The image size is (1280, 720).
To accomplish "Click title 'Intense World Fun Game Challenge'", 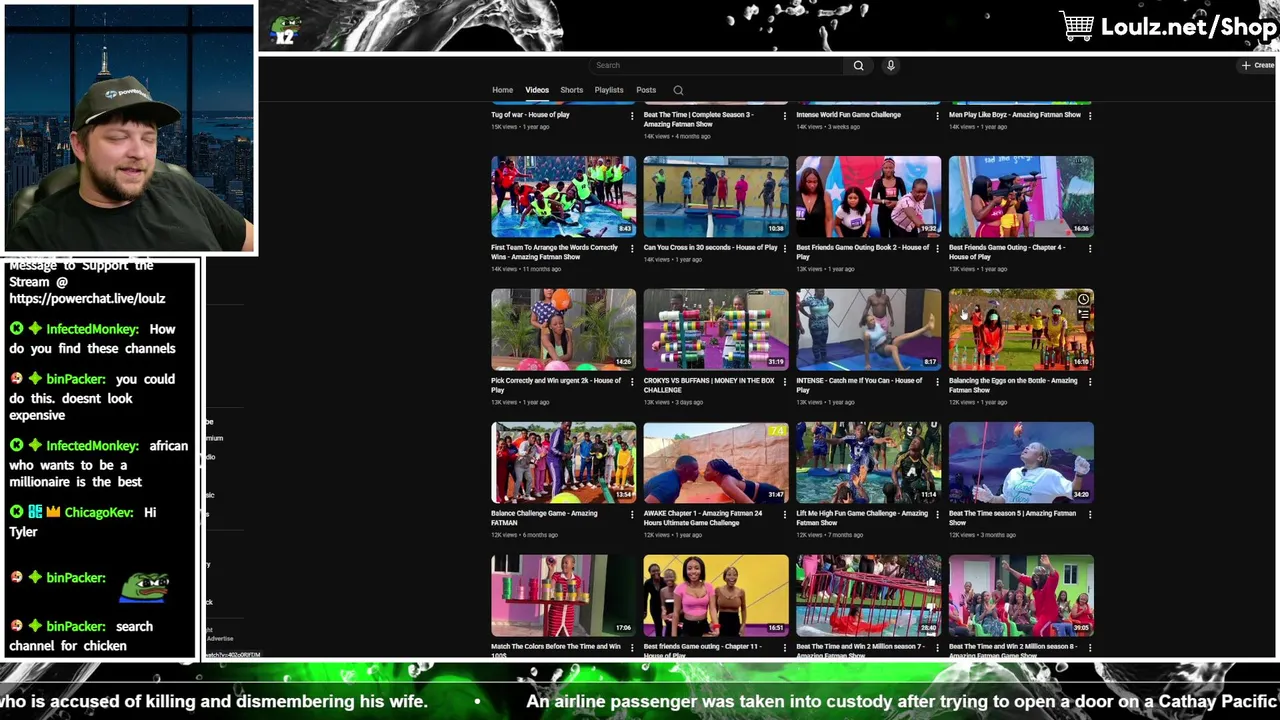I will click(x=848, y=115).
